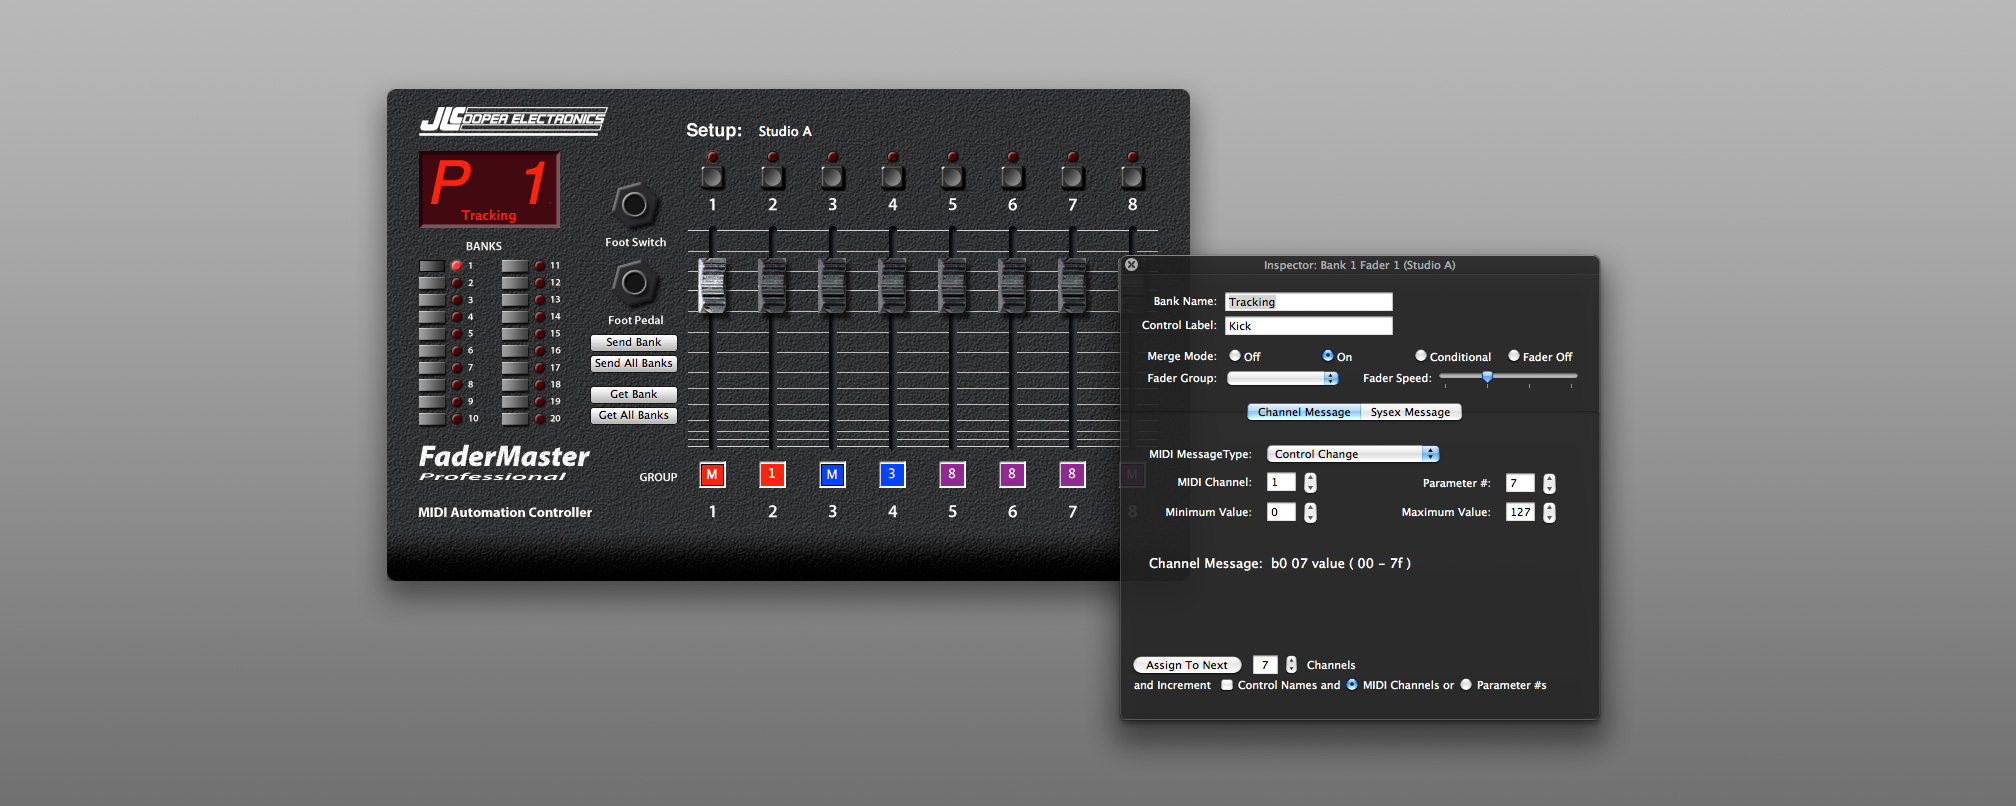Image resolution: width=2016 pixels, height=806 pixels.
Task: Click MIDI Channel stepper
Action: [x=1310, y=483]
